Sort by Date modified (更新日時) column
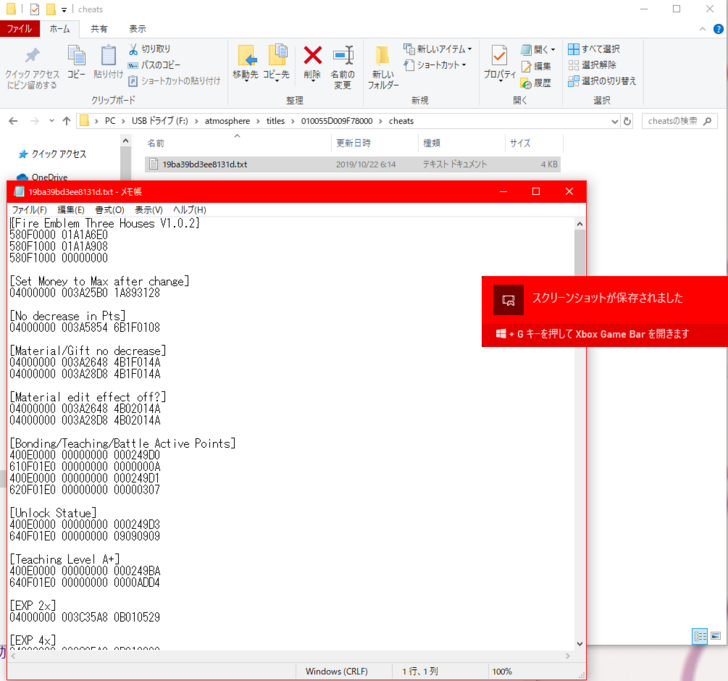The height and width of the screenshot is (681, 728). pyautogui.click(x=375, y=143)
